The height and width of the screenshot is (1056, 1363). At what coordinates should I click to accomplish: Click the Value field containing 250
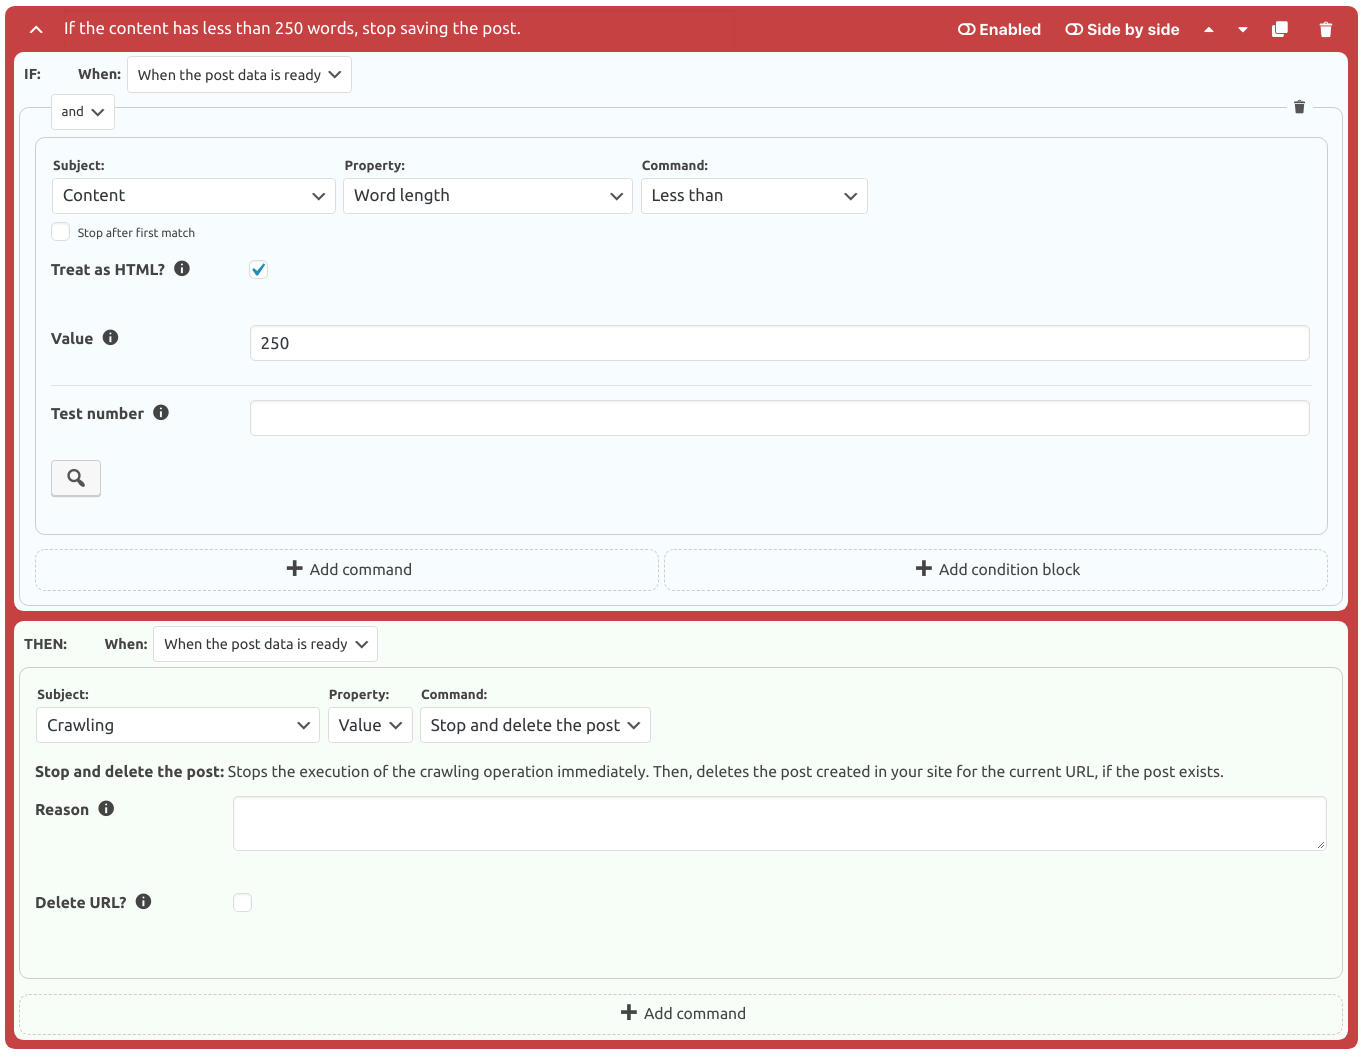pos(780,343)
